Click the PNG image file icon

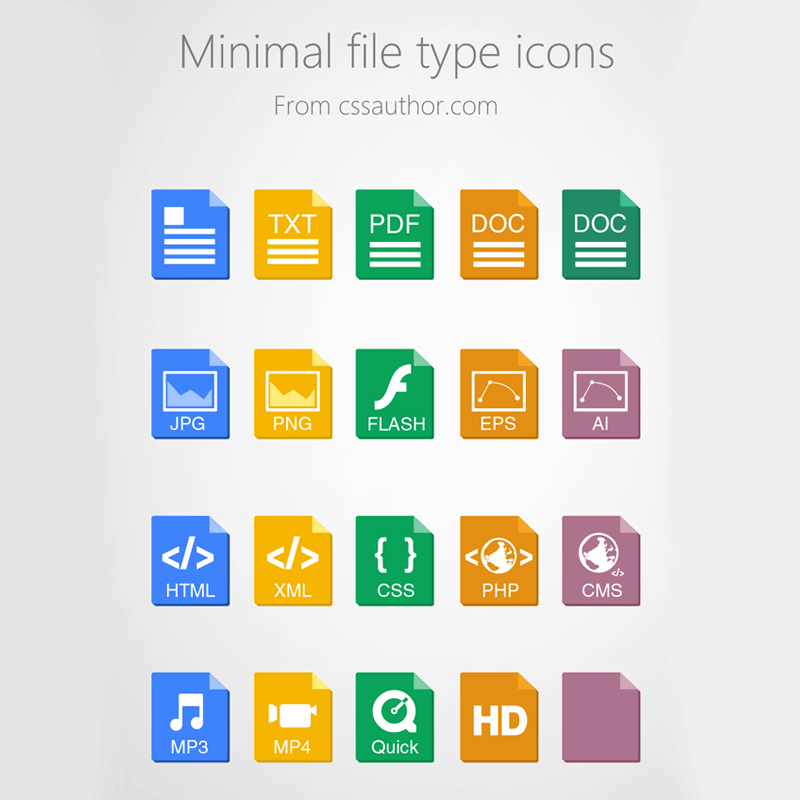(x=293, y=397)
